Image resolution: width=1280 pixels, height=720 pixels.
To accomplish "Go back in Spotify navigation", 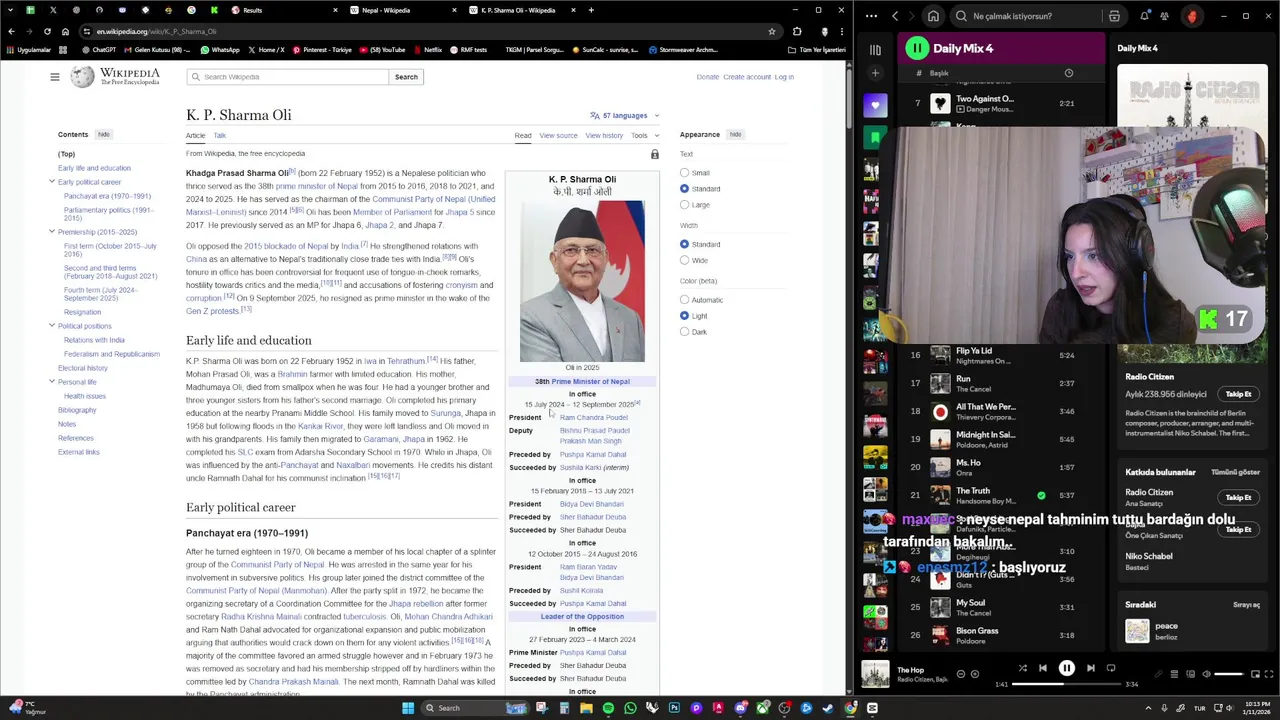I will pos(895,16).
